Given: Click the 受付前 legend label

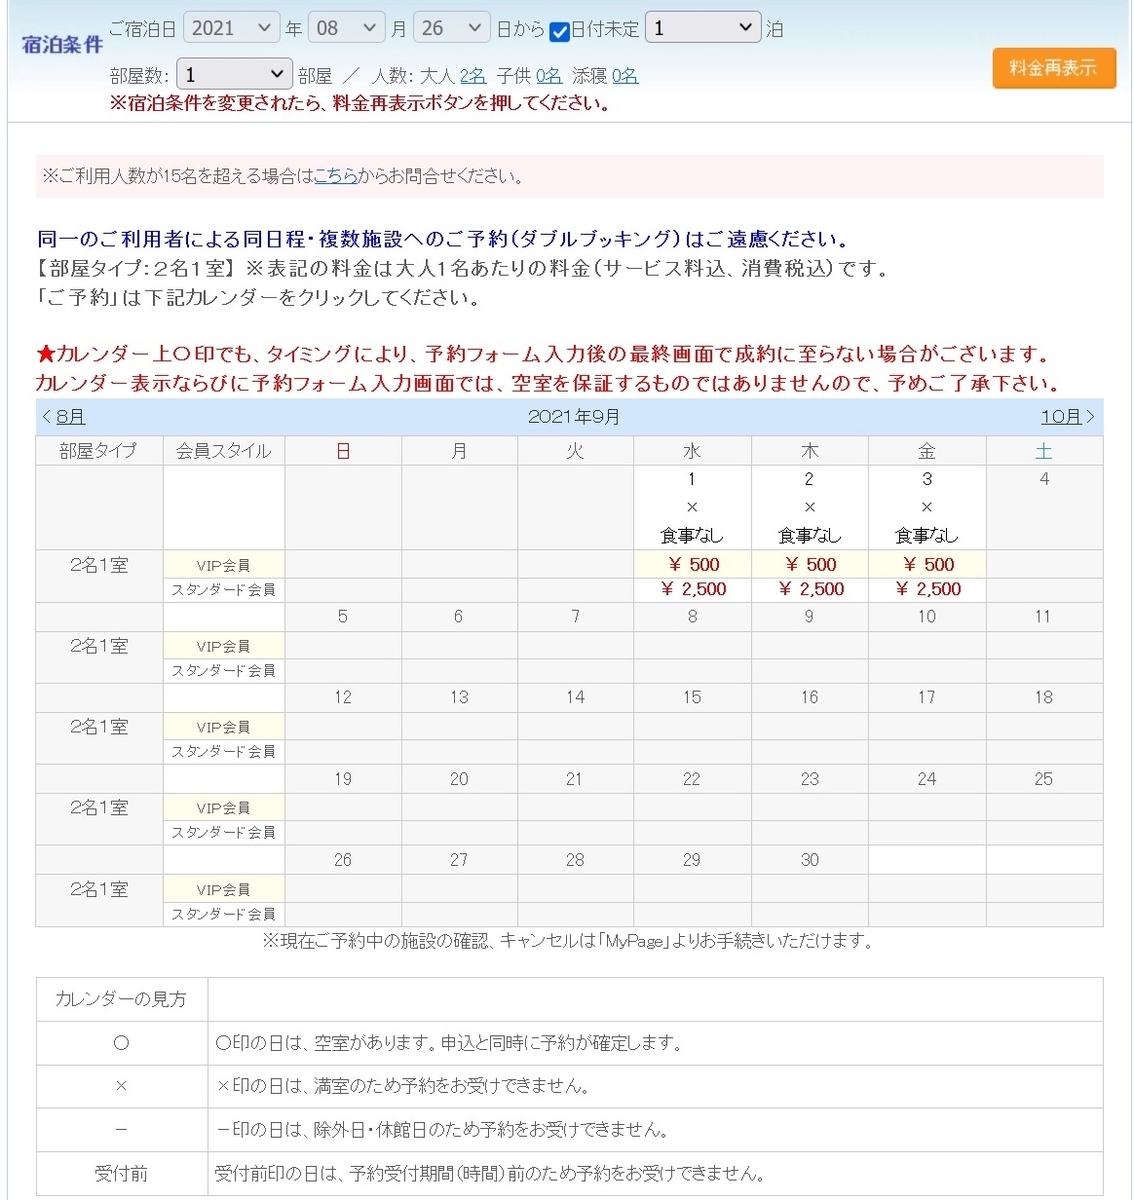Looking at the screenshot, I should (121, 1173).
